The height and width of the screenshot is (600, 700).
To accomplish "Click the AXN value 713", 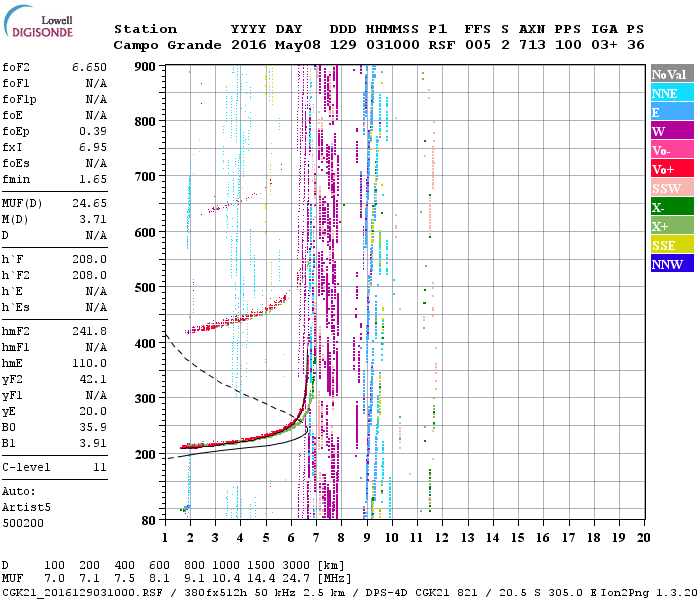I will [x=532, y=45].
